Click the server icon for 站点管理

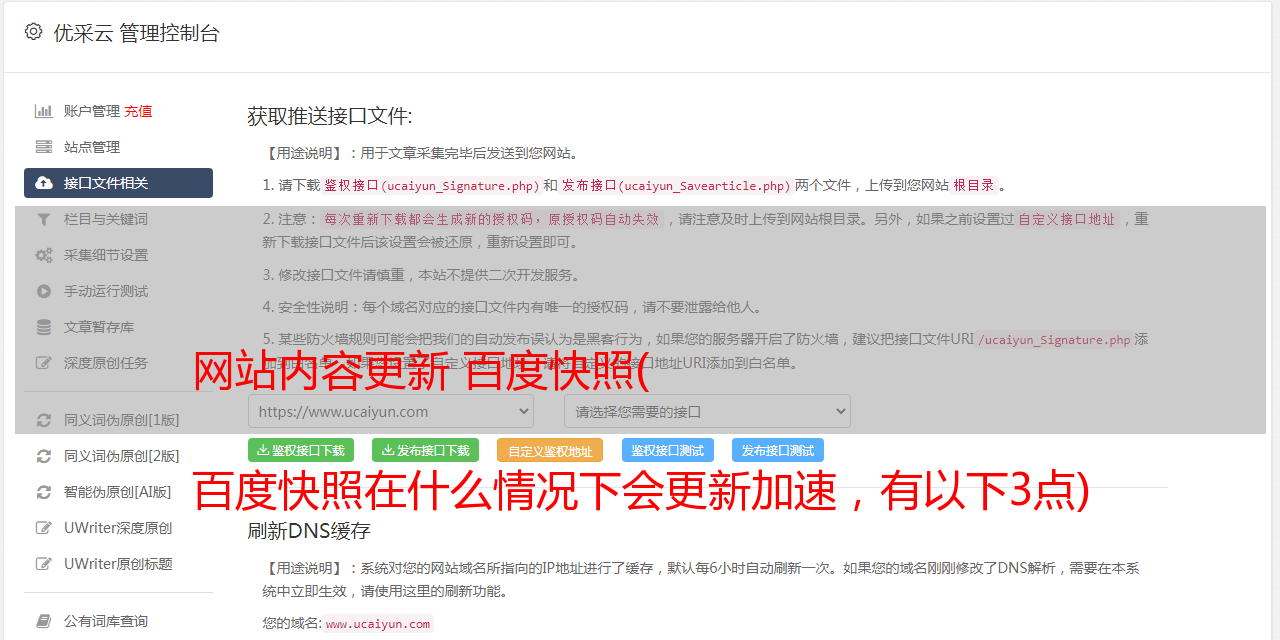tap(44, 147)
